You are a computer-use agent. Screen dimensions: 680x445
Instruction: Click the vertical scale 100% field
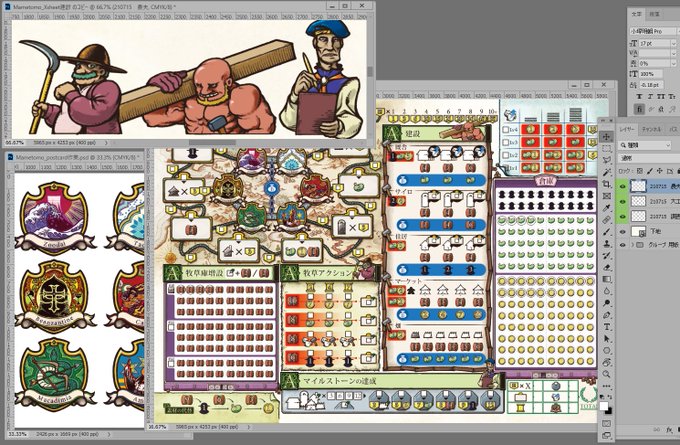(651, 74)
